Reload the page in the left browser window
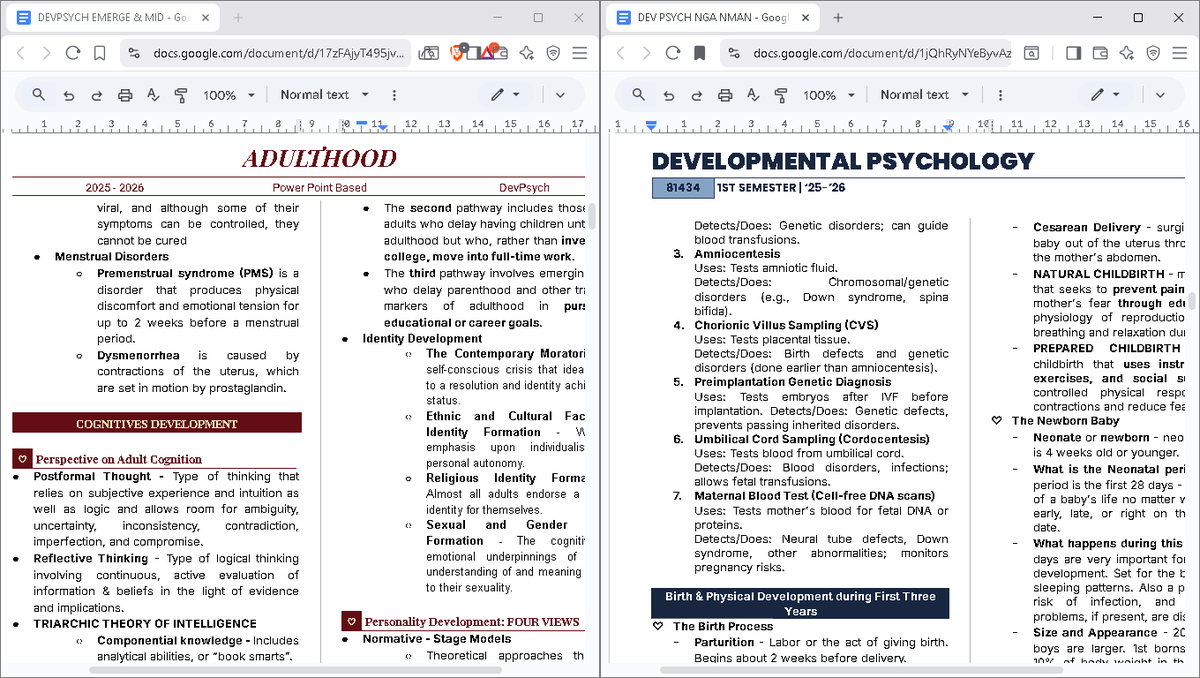1200x678 pixels. [x=73, y=53]
